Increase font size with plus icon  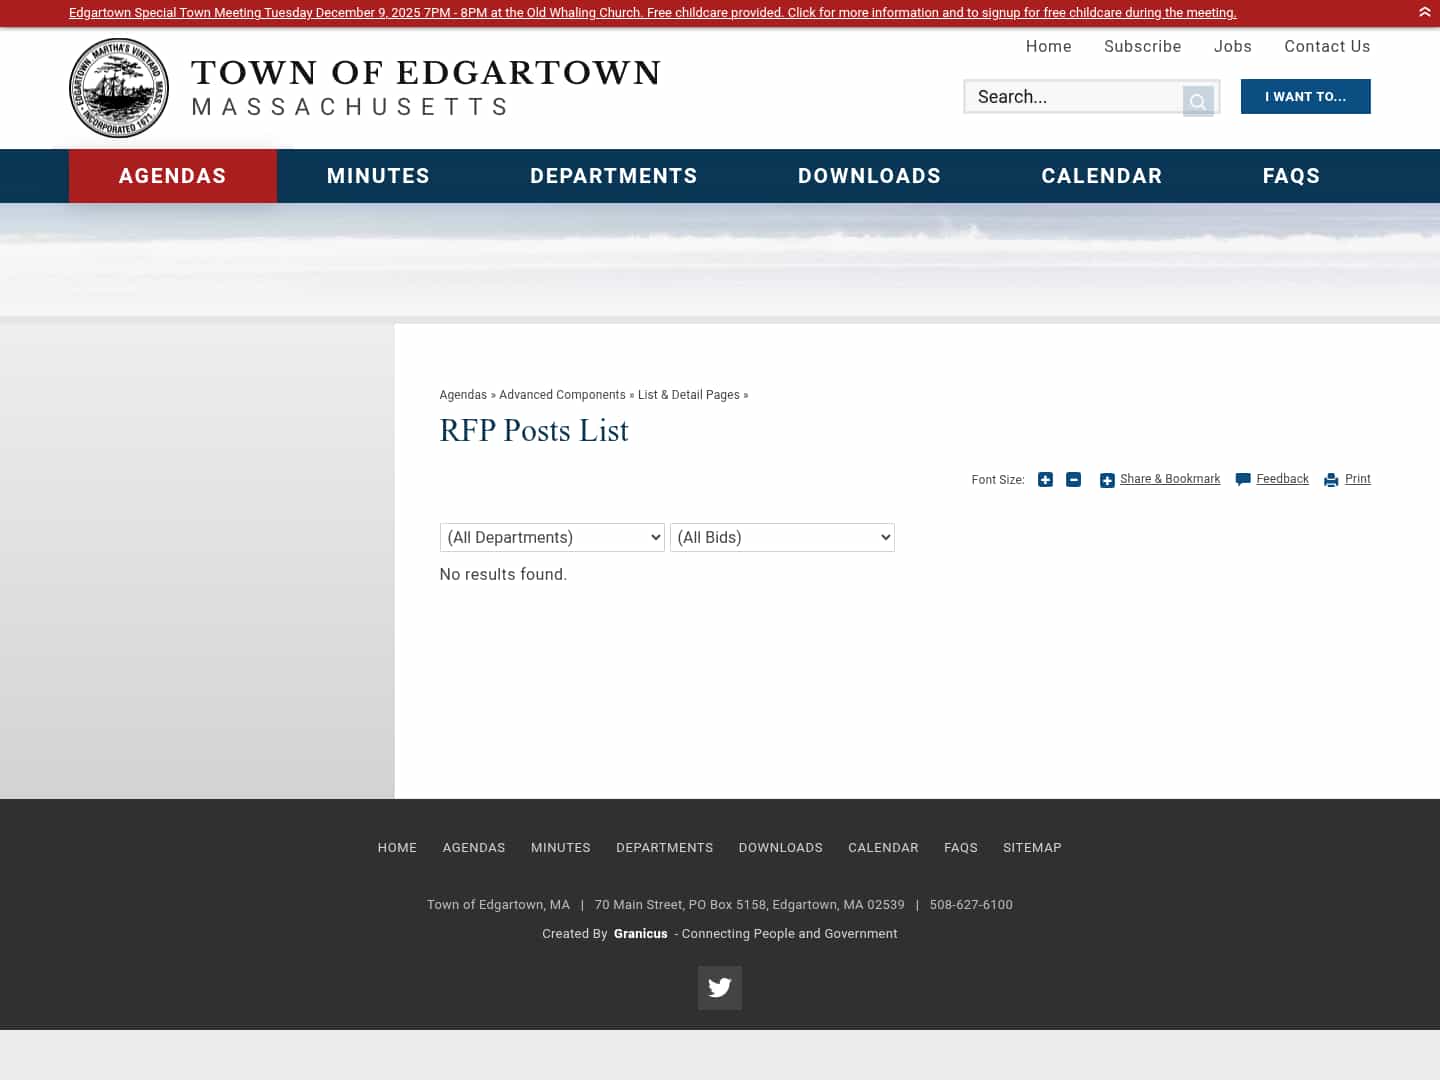(x=1045, y=480)
